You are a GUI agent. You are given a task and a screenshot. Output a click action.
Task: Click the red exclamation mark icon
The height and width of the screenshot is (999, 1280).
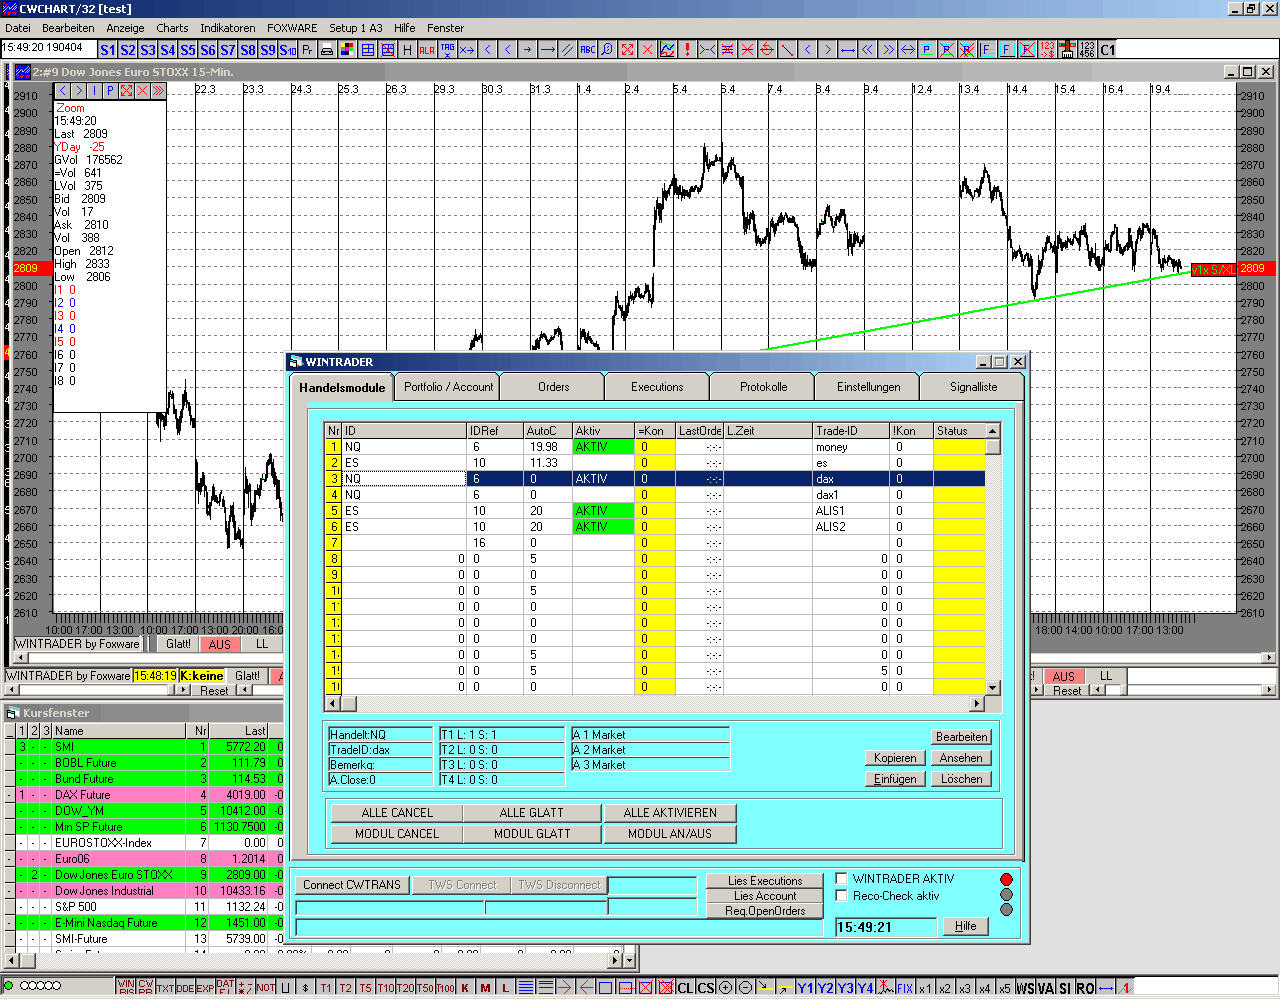coord(687,50)
